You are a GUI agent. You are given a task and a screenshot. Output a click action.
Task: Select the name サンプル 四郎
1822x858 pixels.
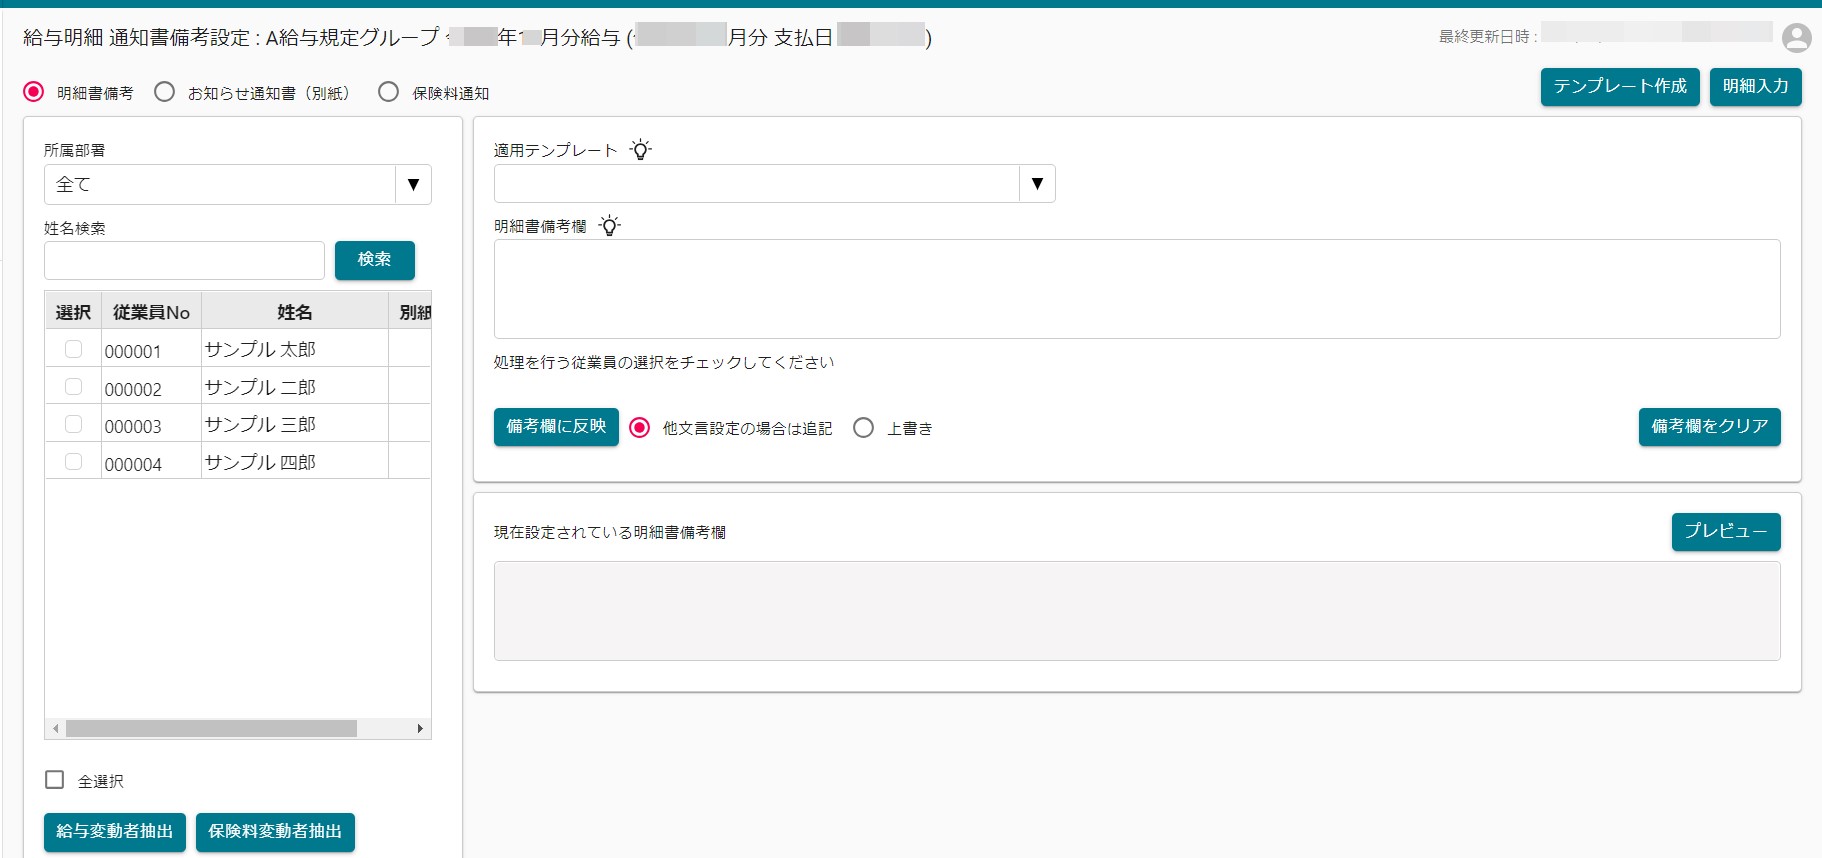tap(260, 462)
